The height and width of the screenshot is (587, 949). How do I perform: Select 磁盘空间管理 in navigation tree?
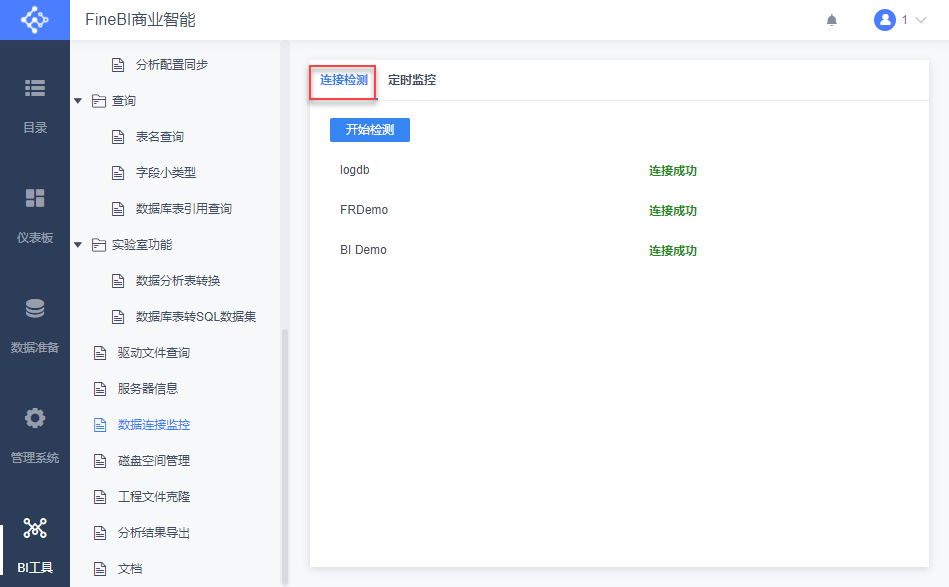click(153, 461)
